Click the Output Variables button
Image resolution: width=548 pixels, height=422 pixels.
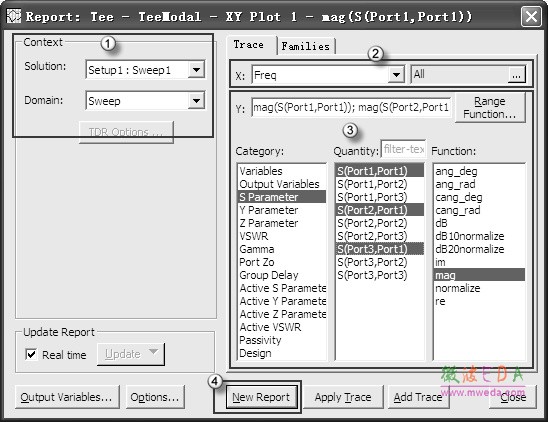click(x=66, y=397)
